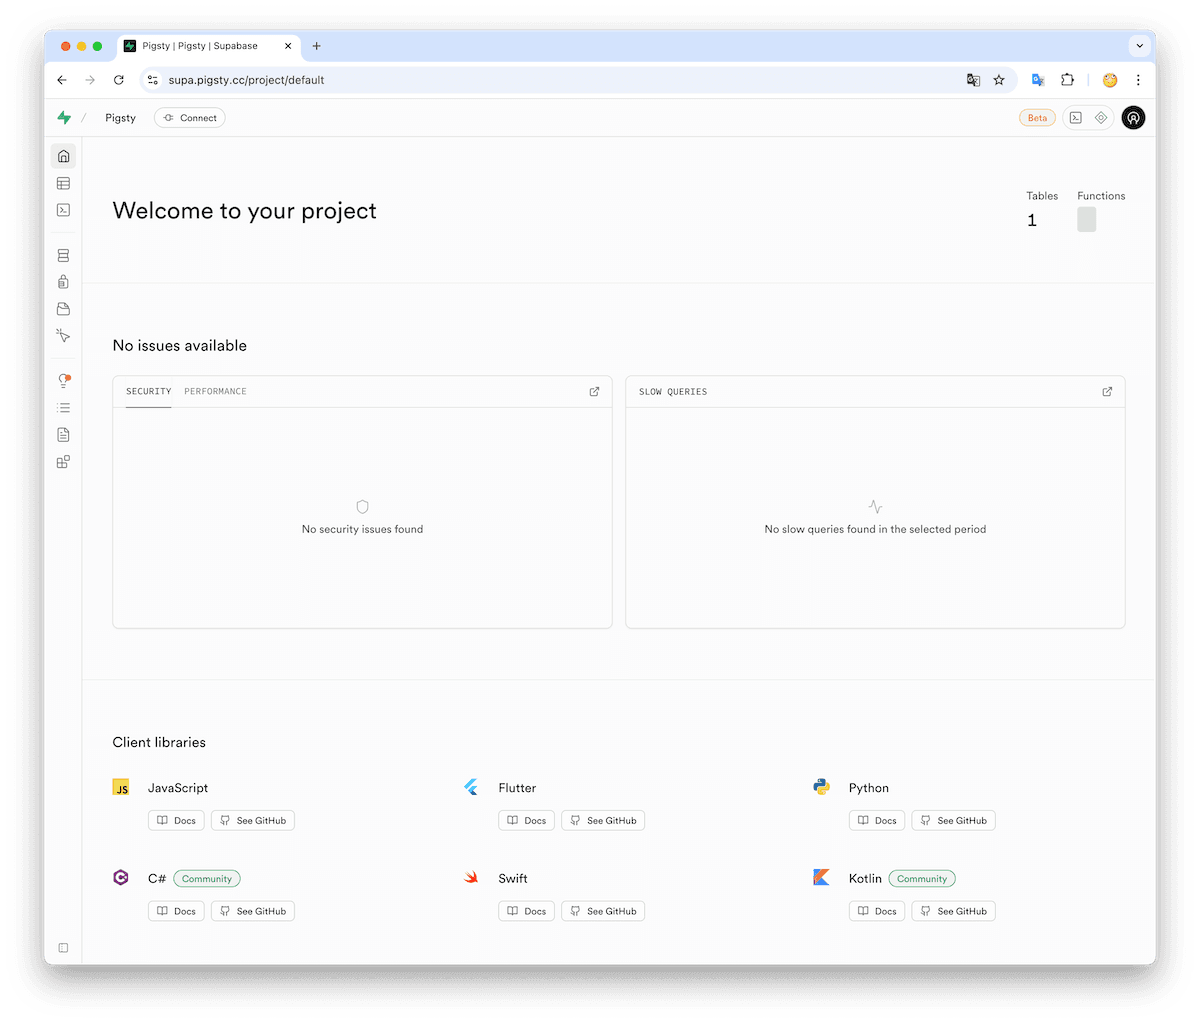The height and width of the screenshot is (1023, 1200).
Task: Open Storage via the sidebar folder icon
Action: [x=63, y=309]
